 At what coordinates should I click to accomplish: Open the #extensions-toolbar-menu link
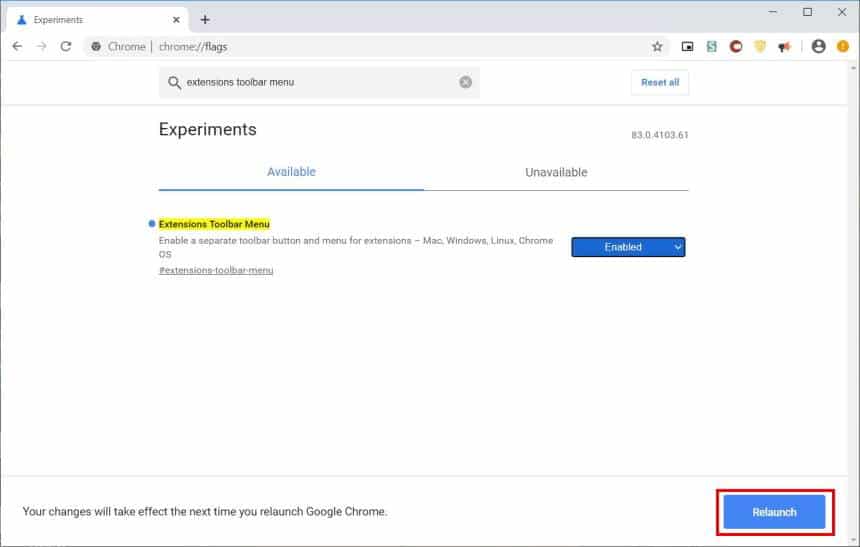point(216,270)
